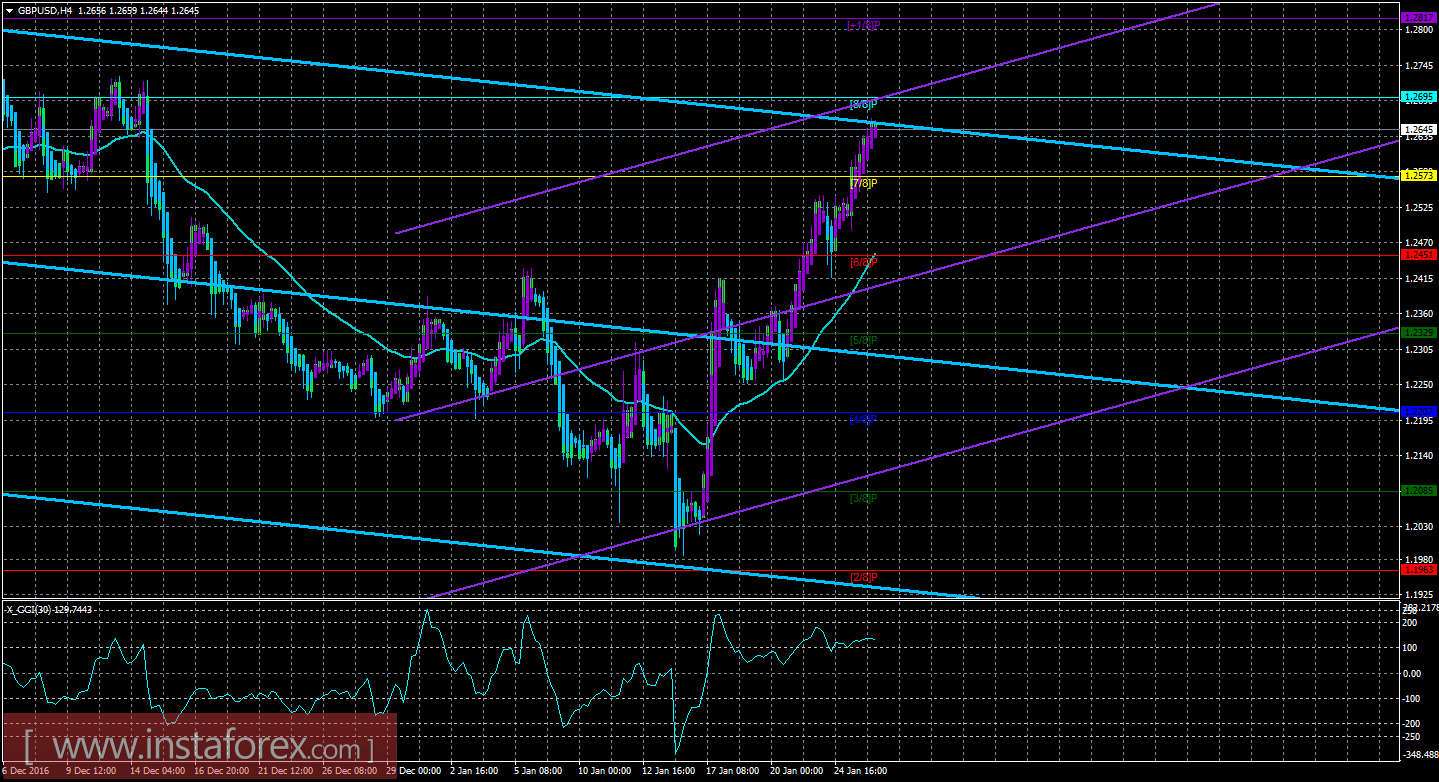
Task: Click the -100 CCI scale value
Action: (x=1413, y=697)
